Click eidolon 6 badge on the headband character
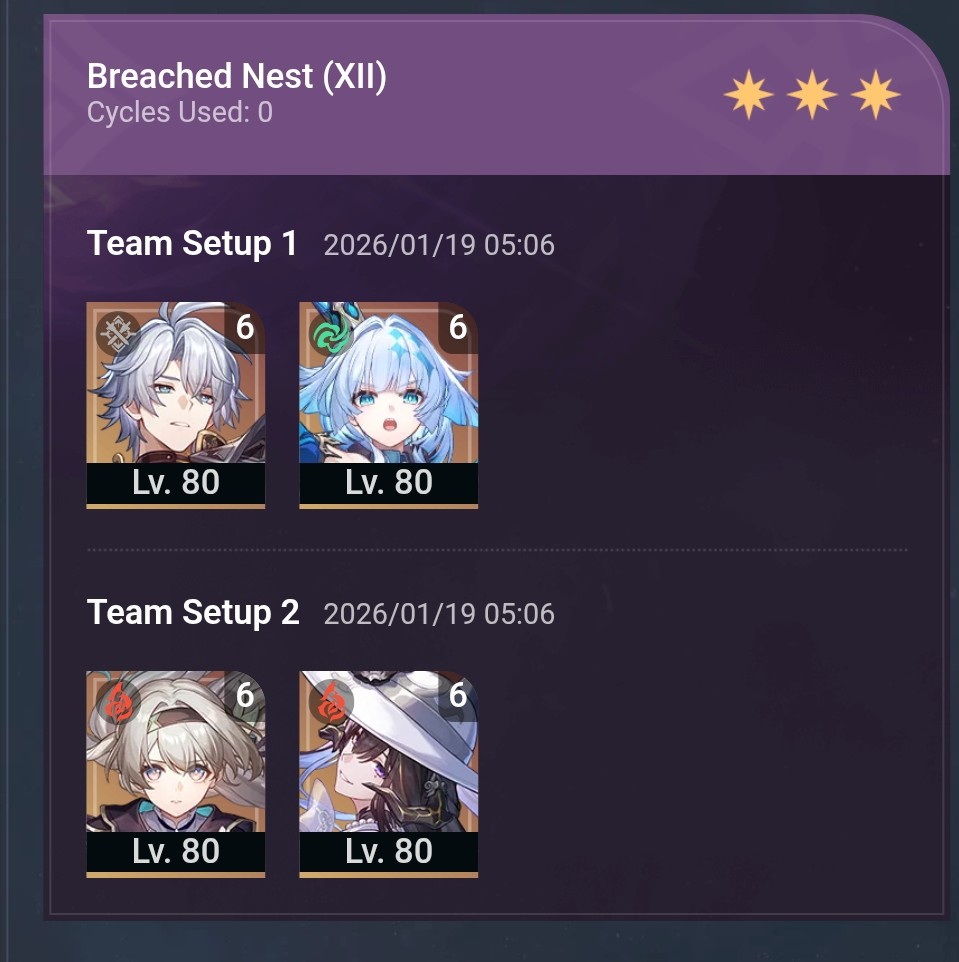 coord(245,696)
